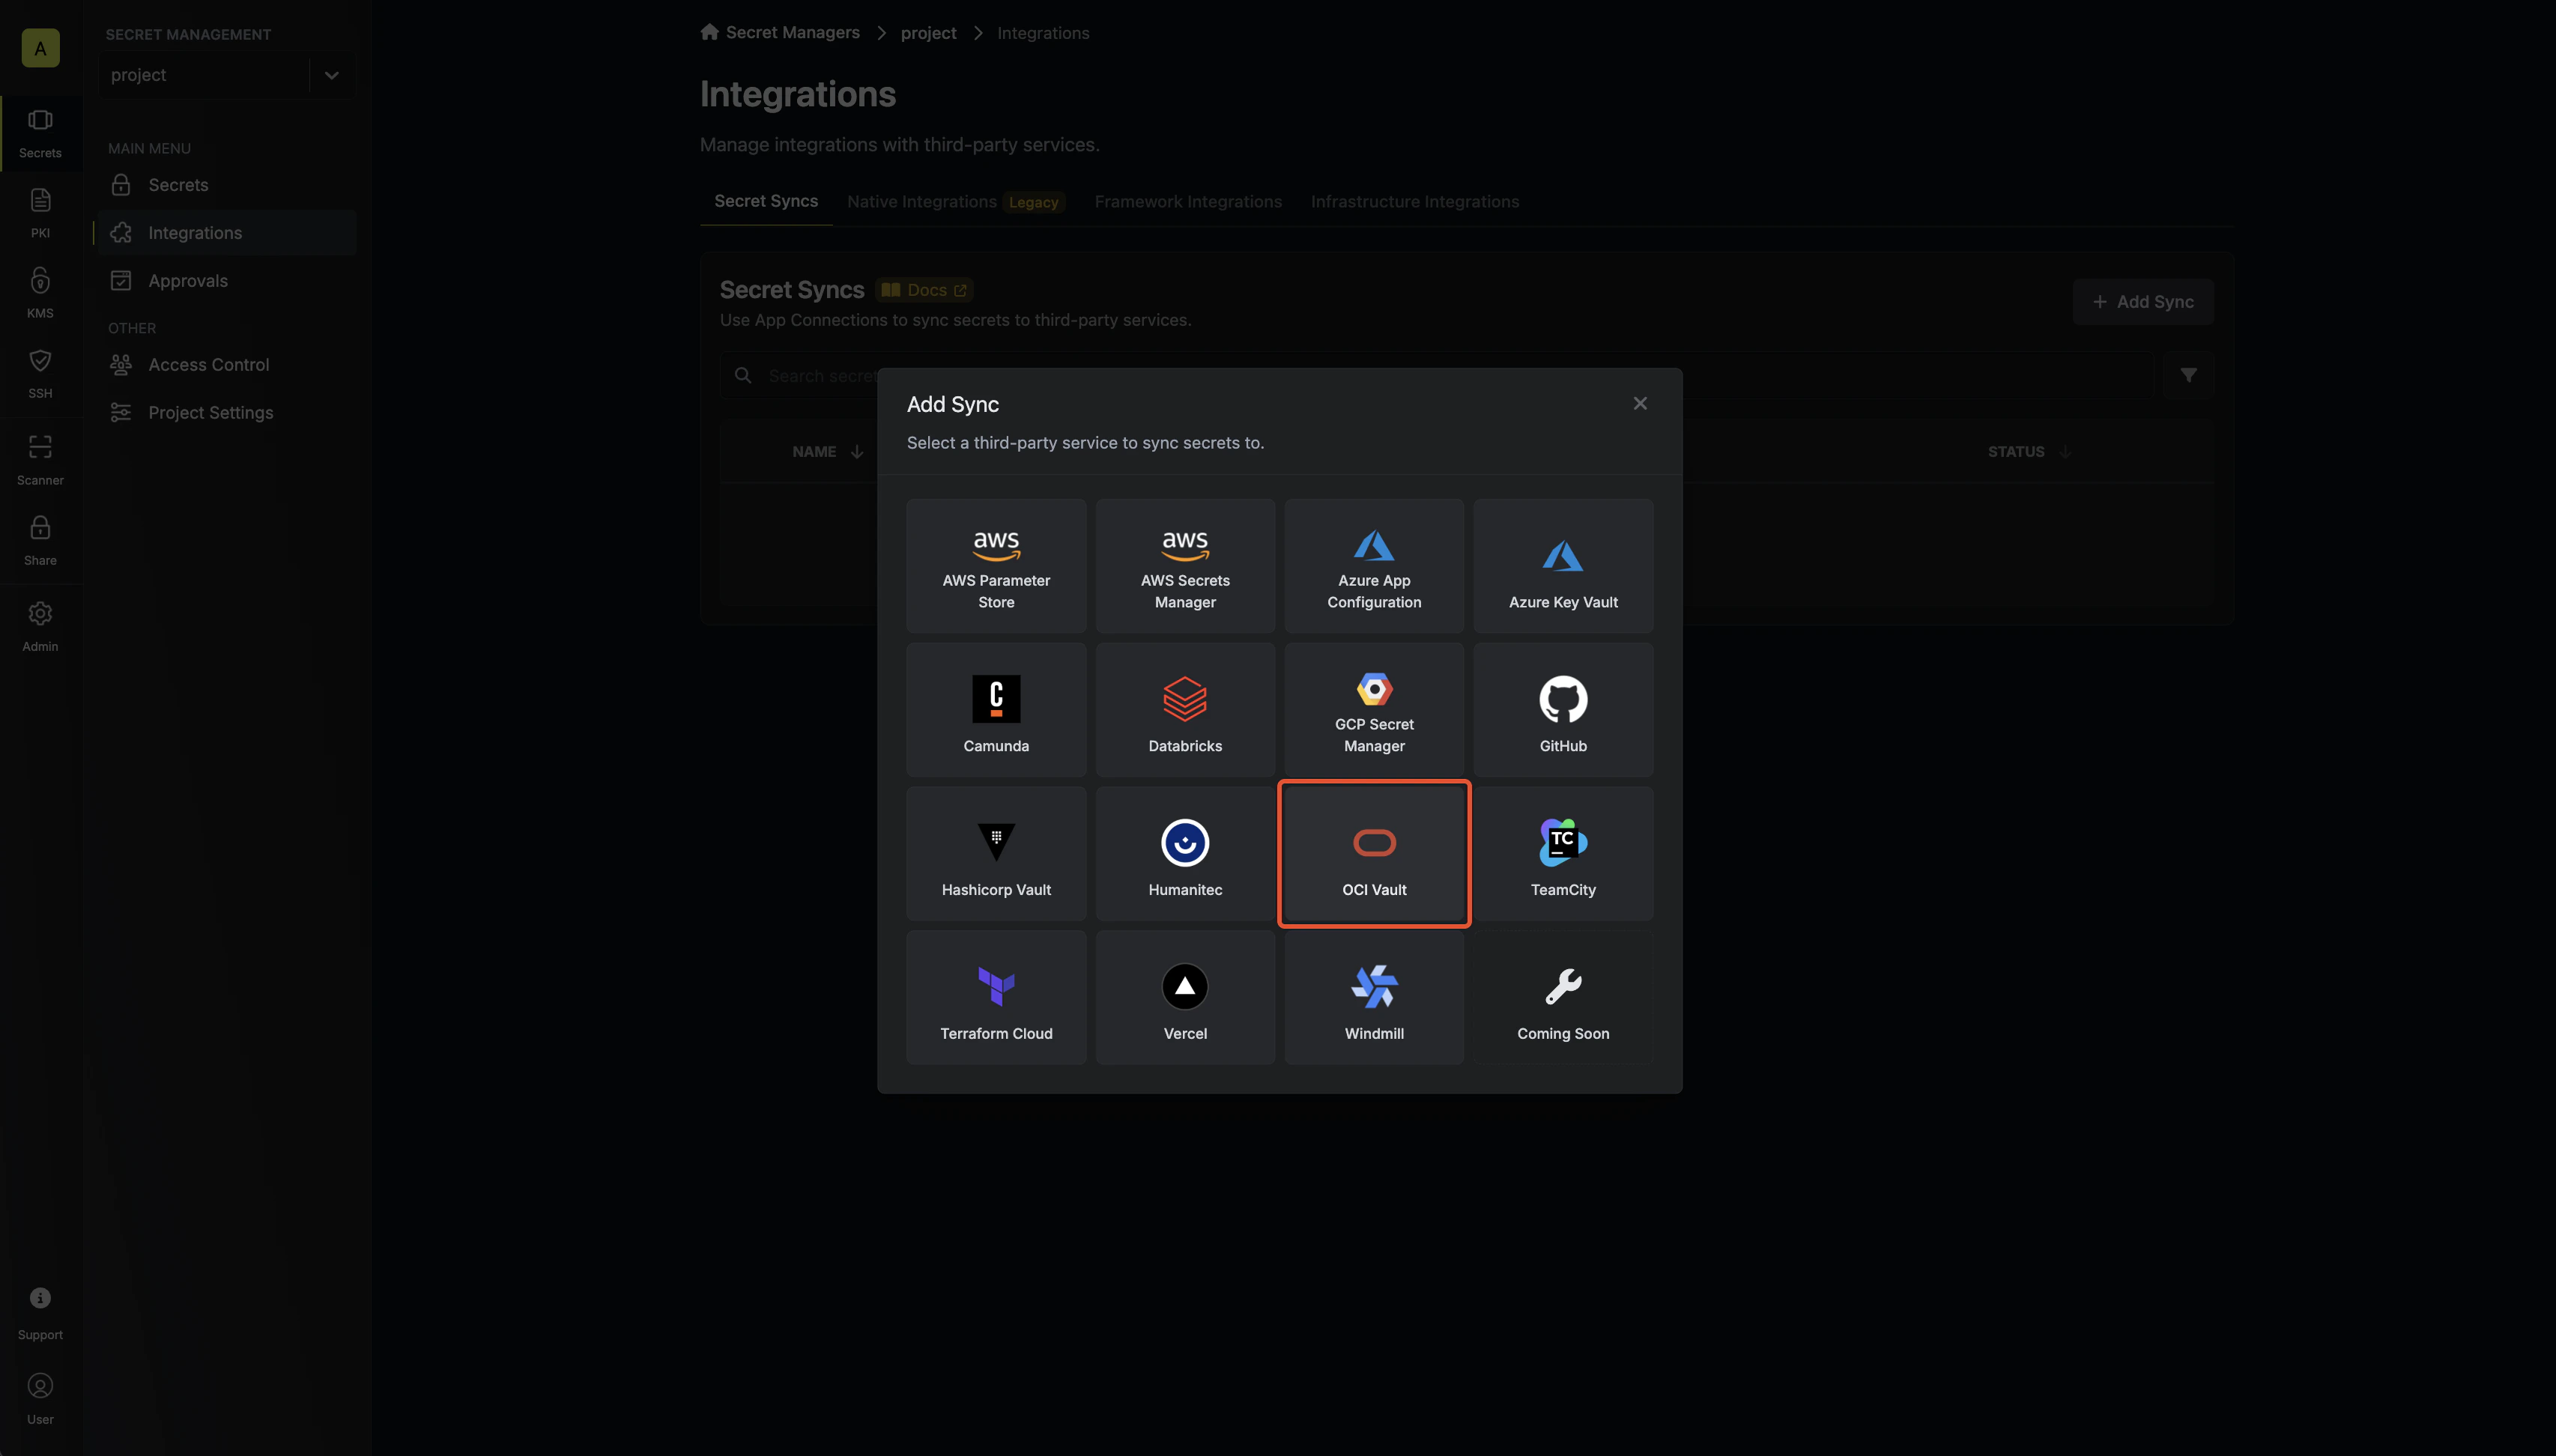
Task: Click the filter funnel icon
Action: click(x=2189, y=375)
